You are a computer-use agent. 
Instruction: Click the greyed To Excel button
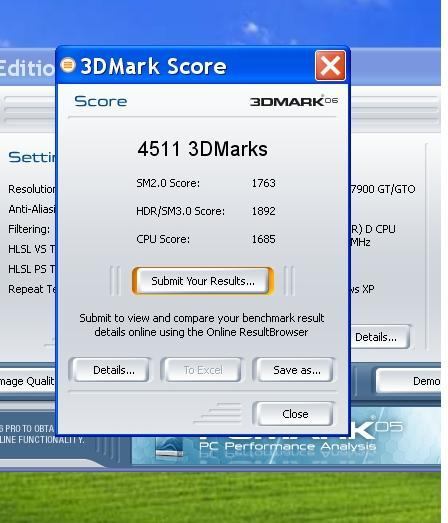(x=201, y=370)
